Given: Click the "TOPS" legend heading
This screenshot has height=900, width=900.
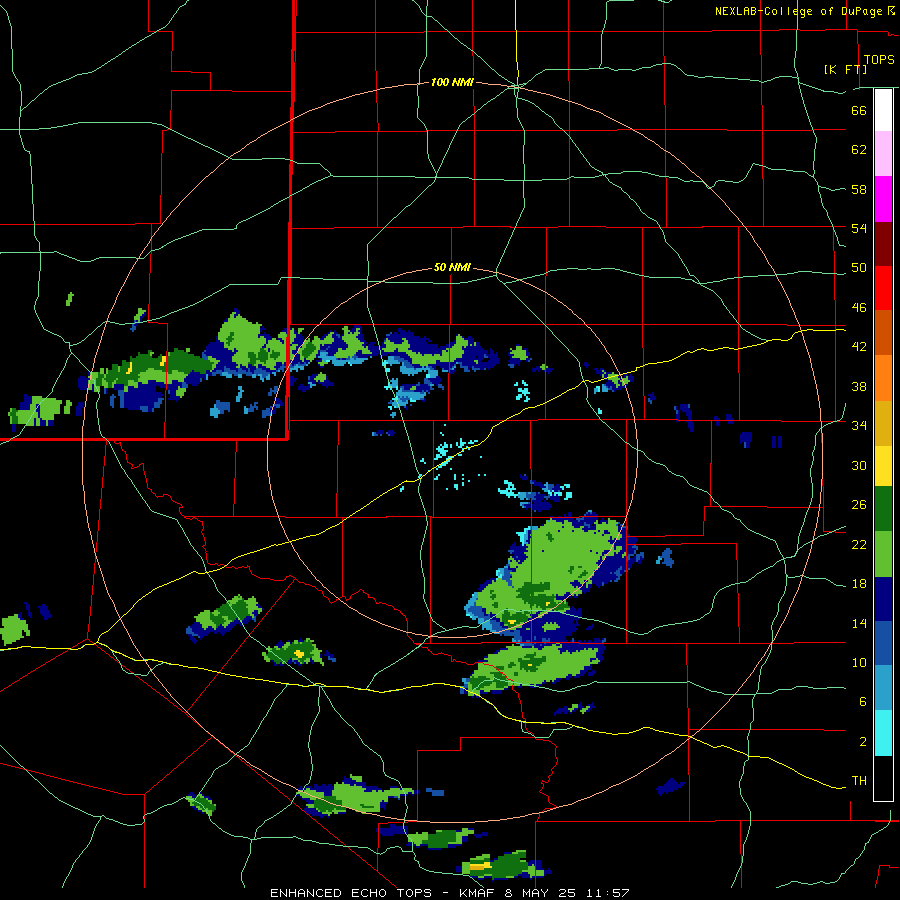Looking at the screenshot, I should click(879, 60).
